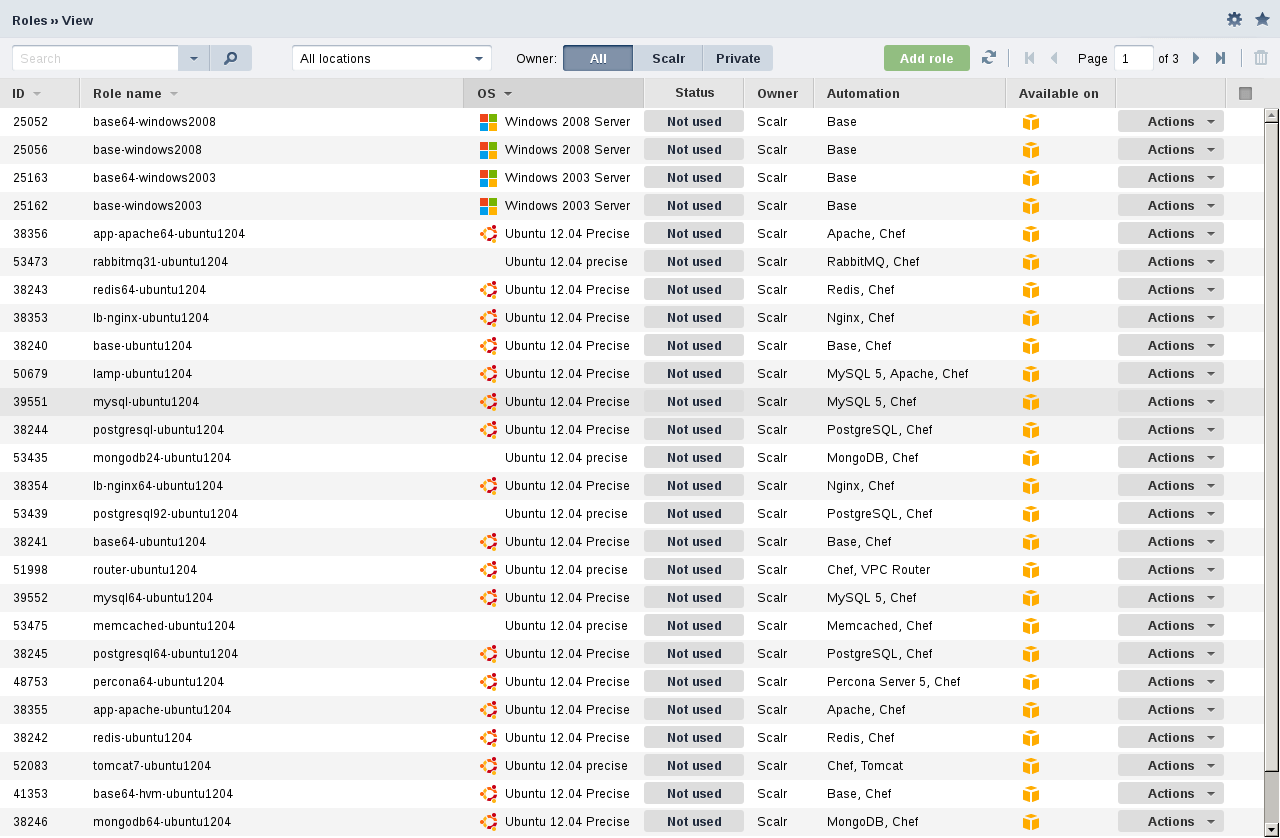Open Actions menu for mongodb64-ubuntu1204

coord(1171,822)
